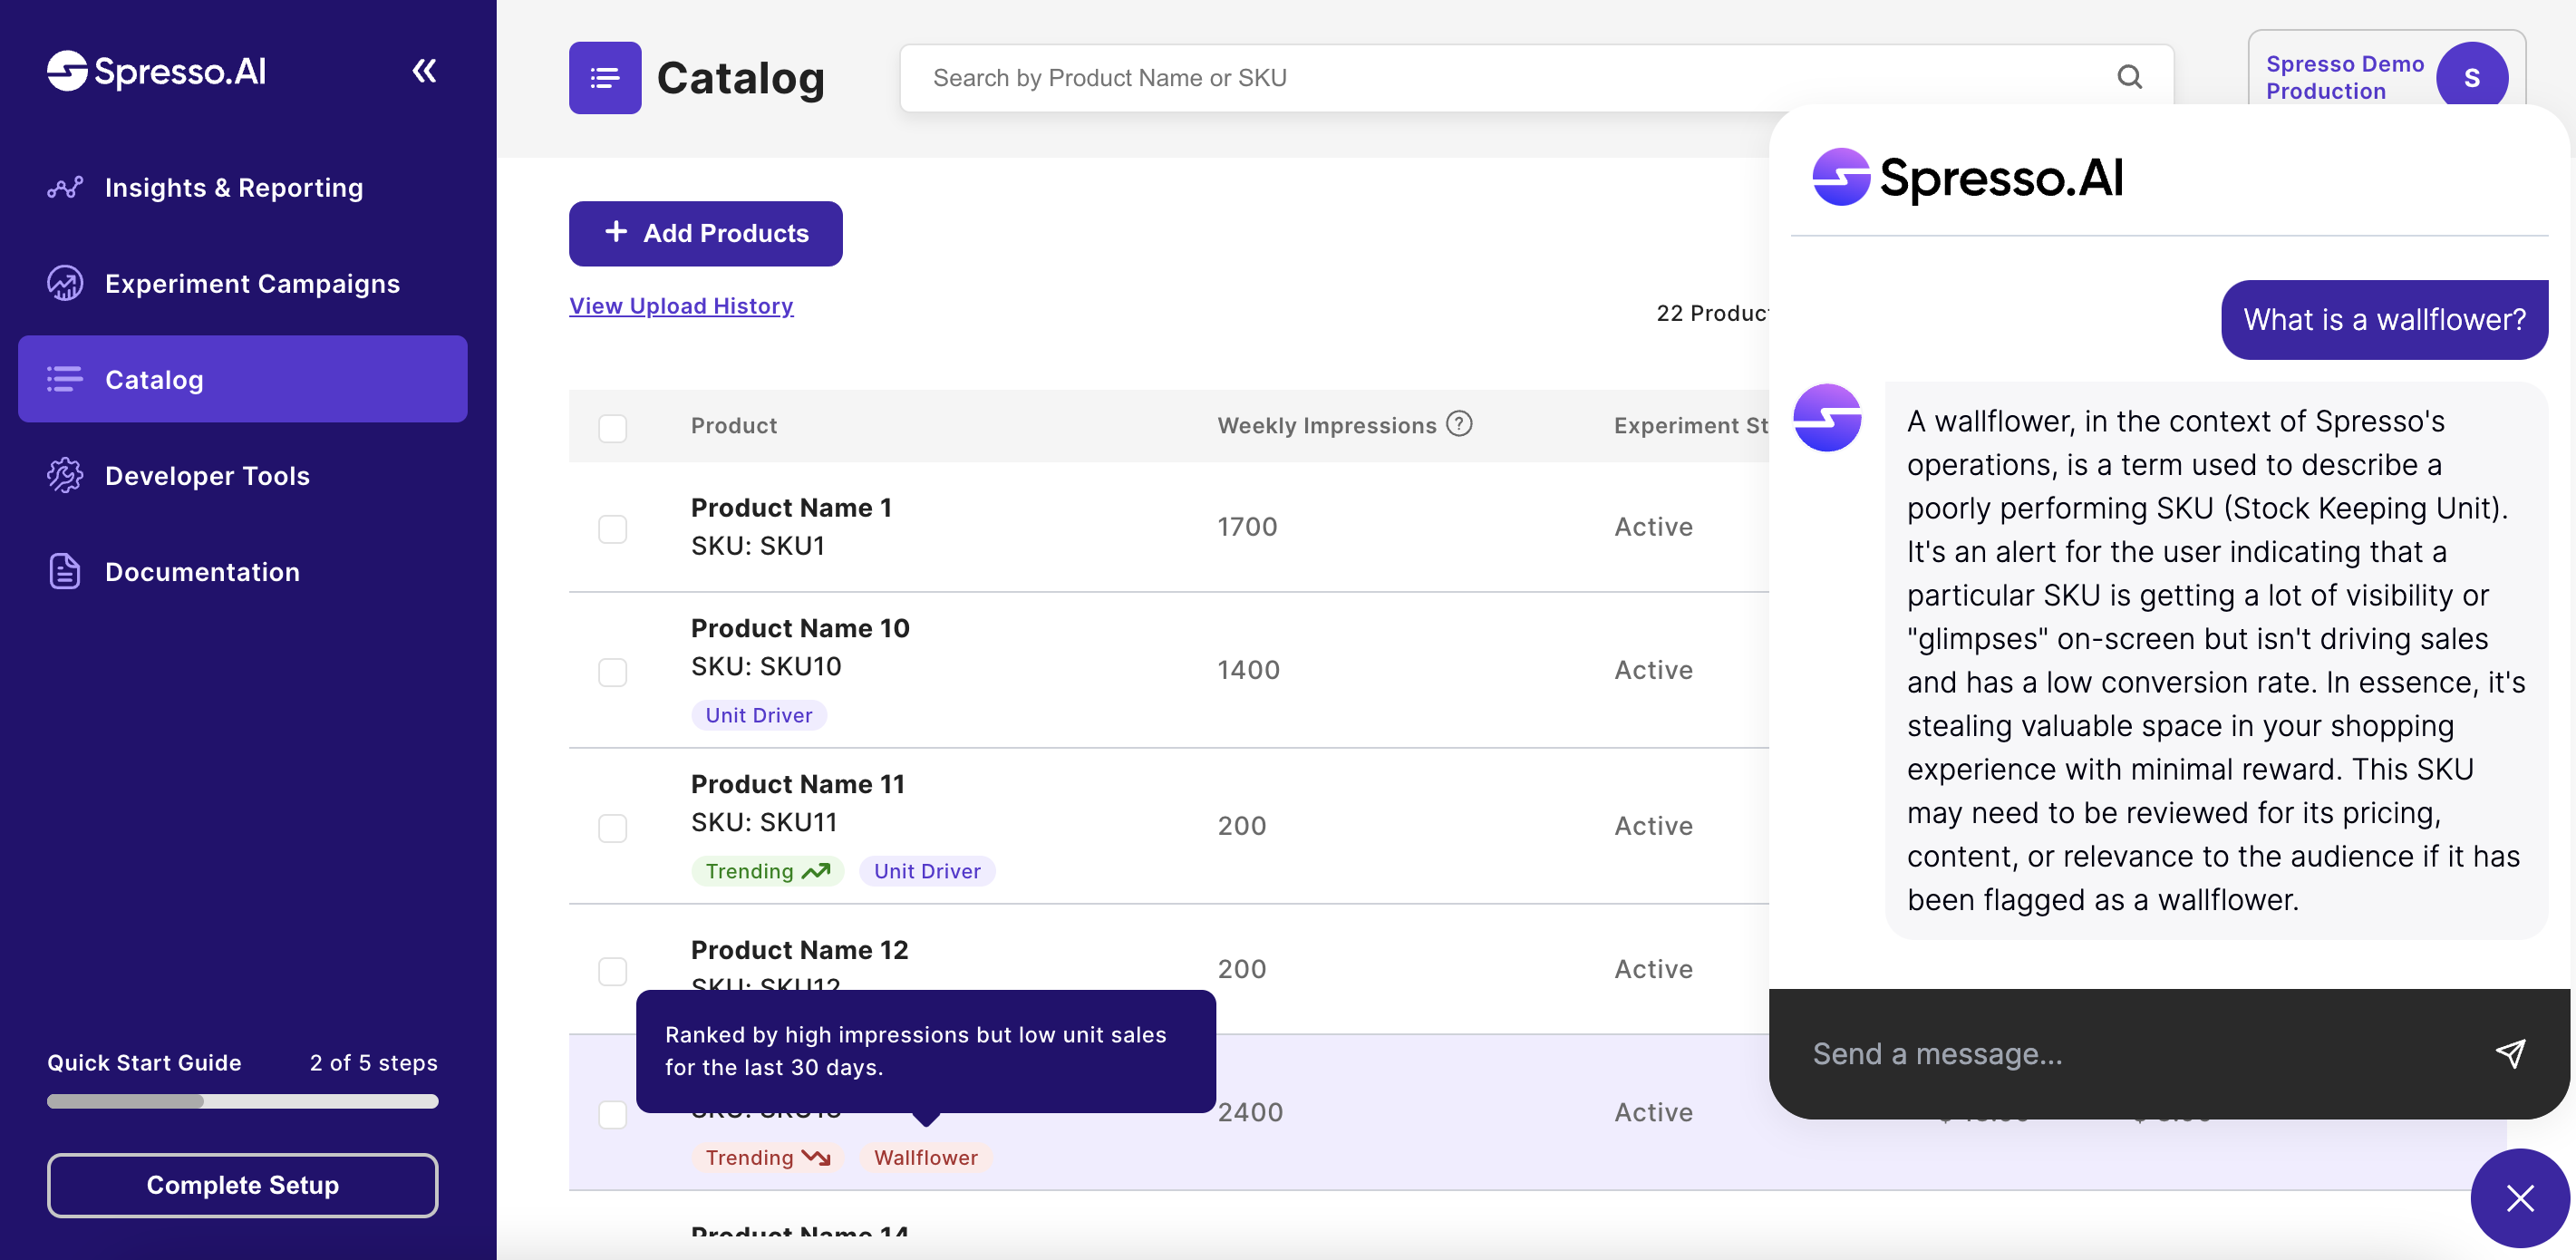Click the S user avatar
This screenshot has height=1260, width=2576.
tap(2470, 77)
